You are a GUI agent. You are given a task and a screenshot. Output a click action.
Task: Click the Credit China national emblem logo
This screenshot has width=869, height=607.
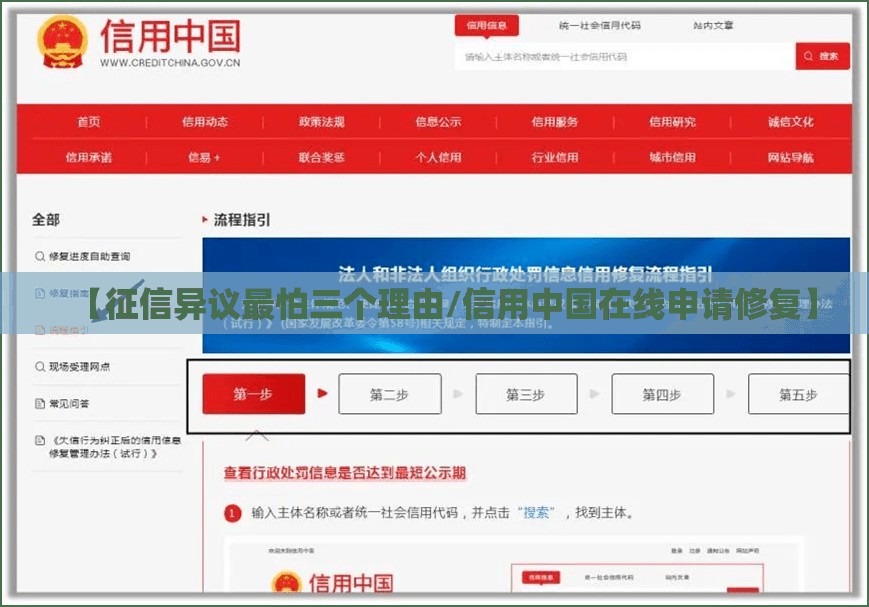point(63,42)
